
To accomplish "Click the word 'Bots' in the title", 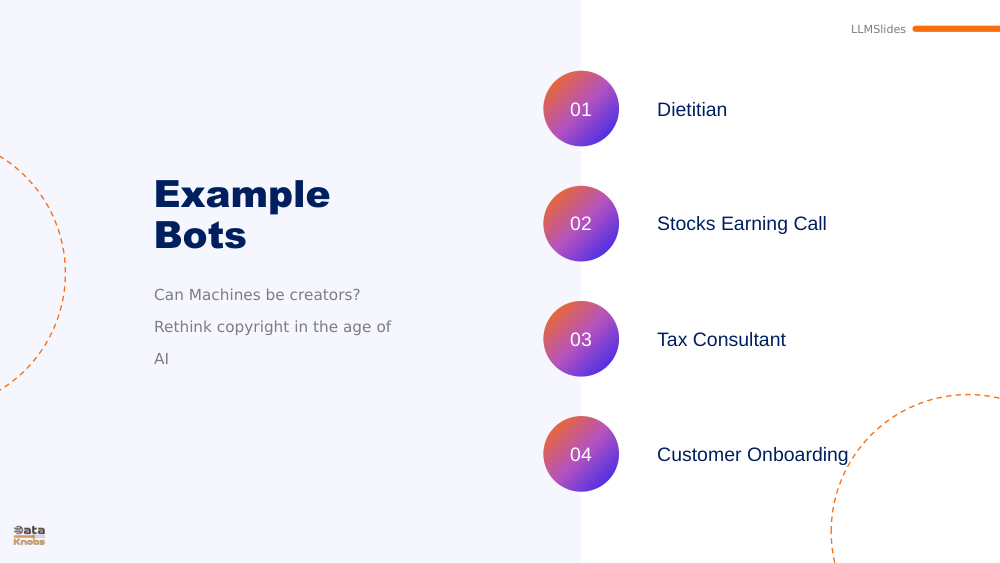I will 200,235.
